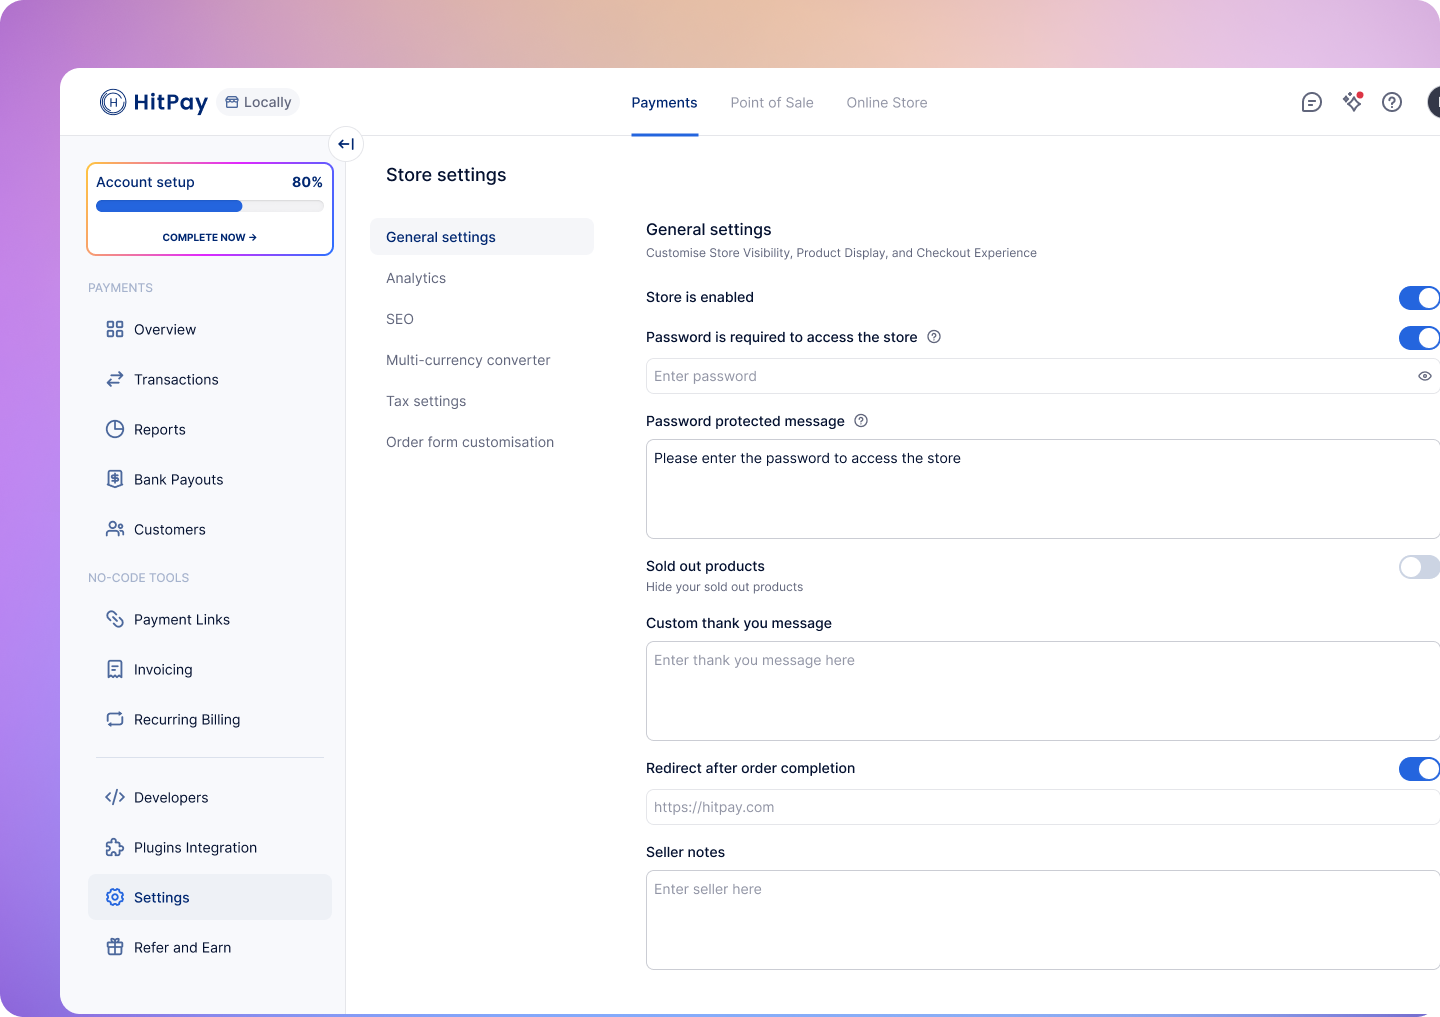Switch to Payments tab
The width and height of the screenshot is (1440, 1017).
(664, 103)
